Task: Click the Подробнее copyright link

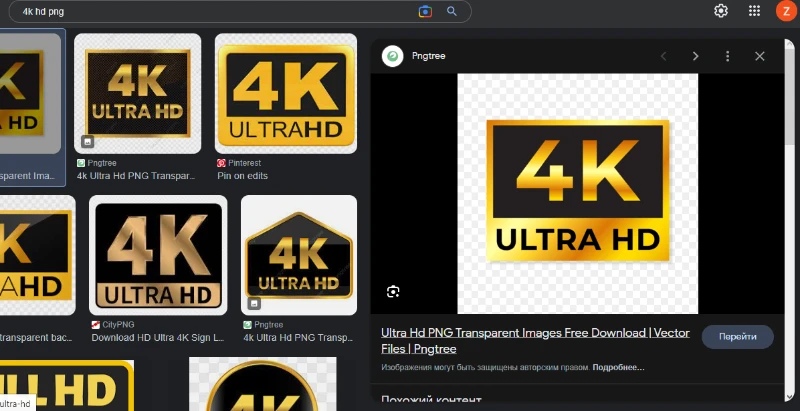Action: (x=618, y=367)
